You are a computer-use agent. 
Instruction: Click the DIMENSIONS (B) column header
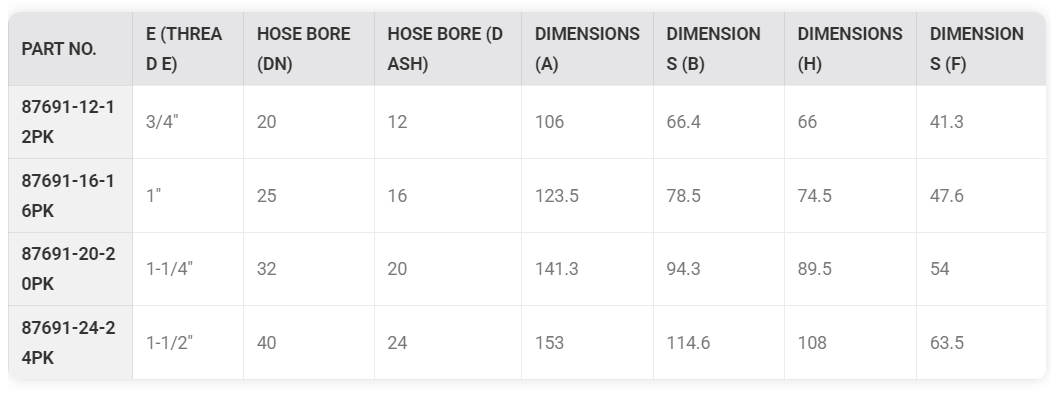coord(713,49)
